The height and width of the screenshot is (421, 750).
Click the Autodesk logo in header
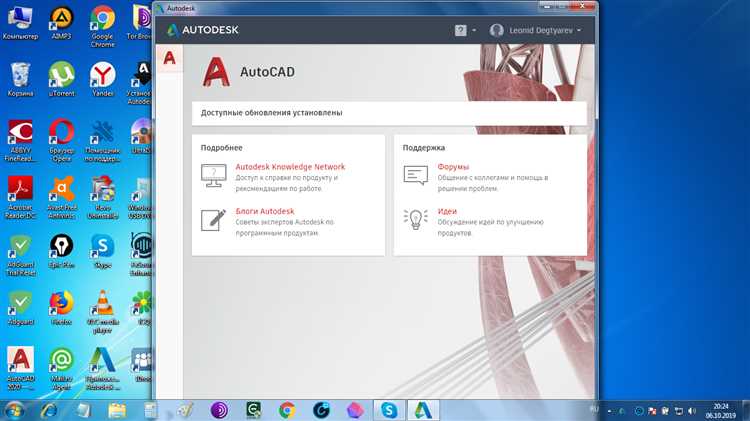(203, 30)
